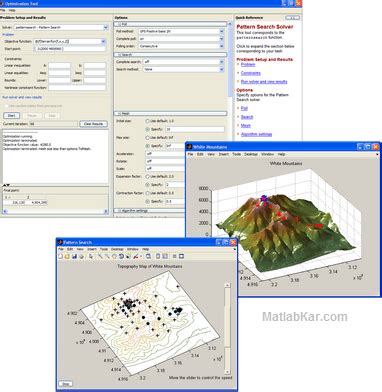Click Hide Plot Tools icon in Pattern Search toolbar
The height and width of the screenshot is (392, 382).
tap(174, 256)
